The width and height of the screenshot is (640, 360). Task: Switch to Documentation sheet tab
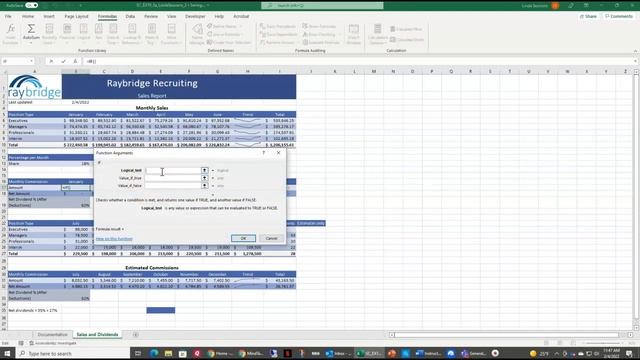coord(52,335)
